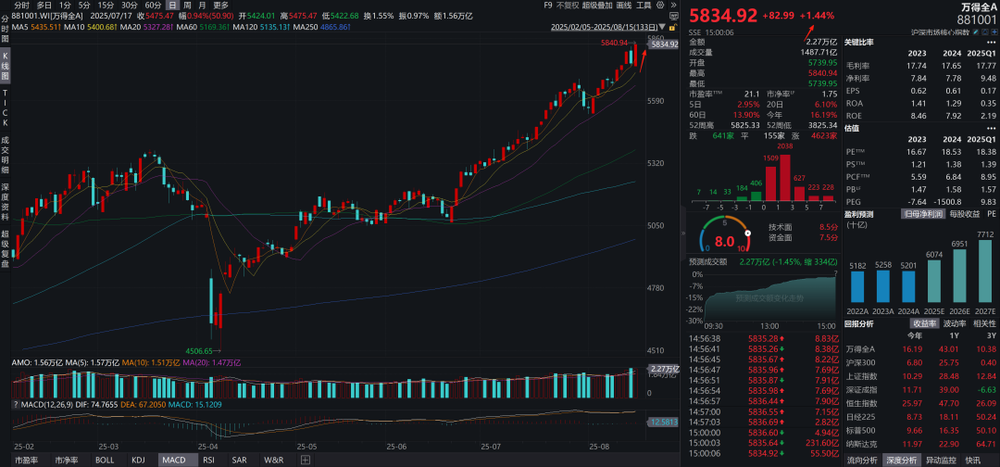Click the 8.0 score gauge dial
The image size is (1000, 467).
point(726,241)
